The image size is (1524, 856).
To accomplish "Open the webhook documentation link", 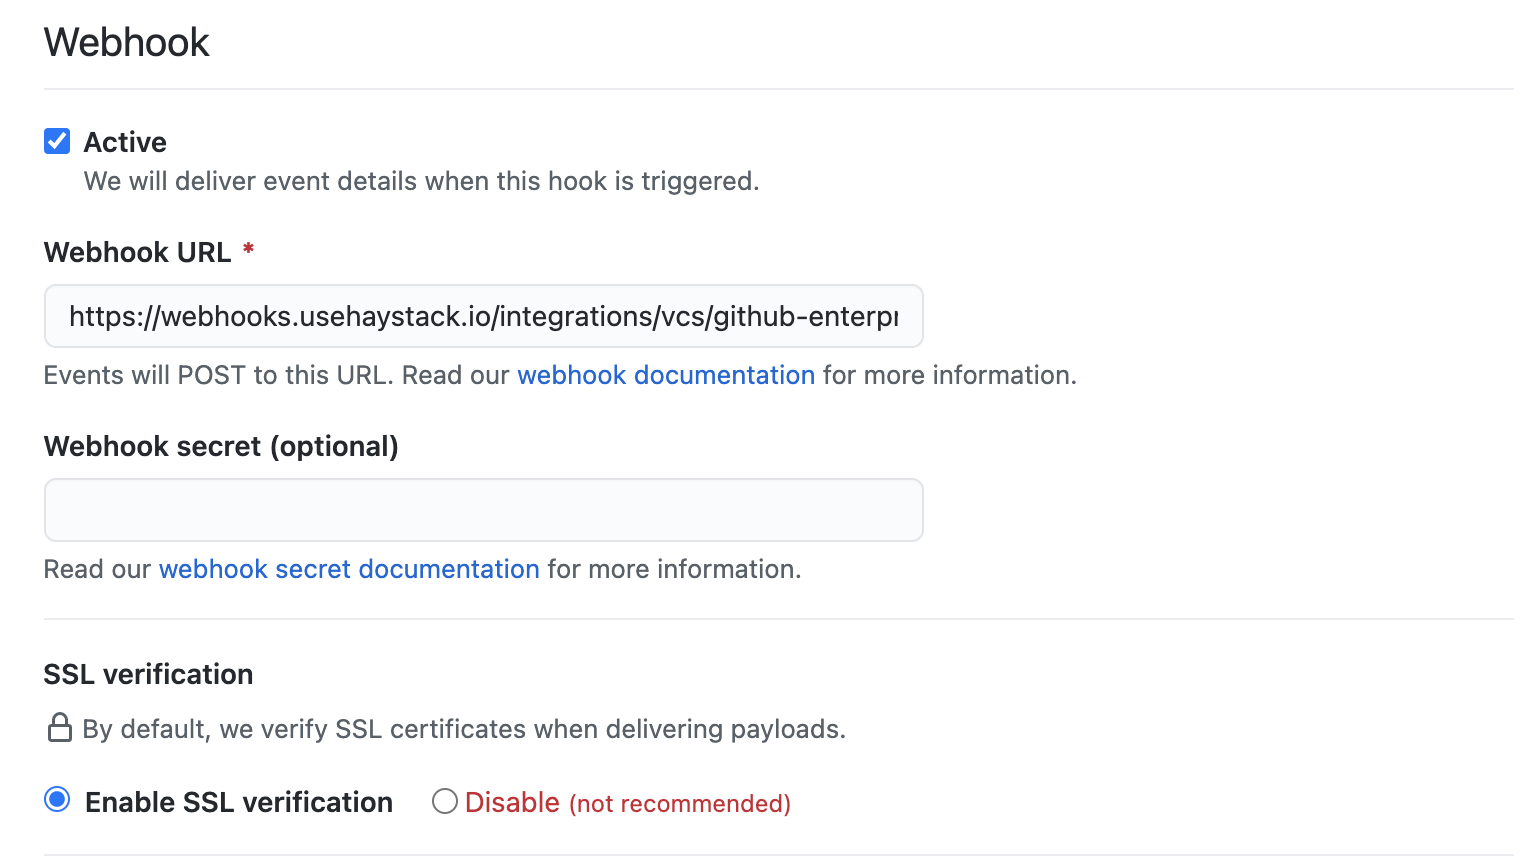I will coord(666,375).
